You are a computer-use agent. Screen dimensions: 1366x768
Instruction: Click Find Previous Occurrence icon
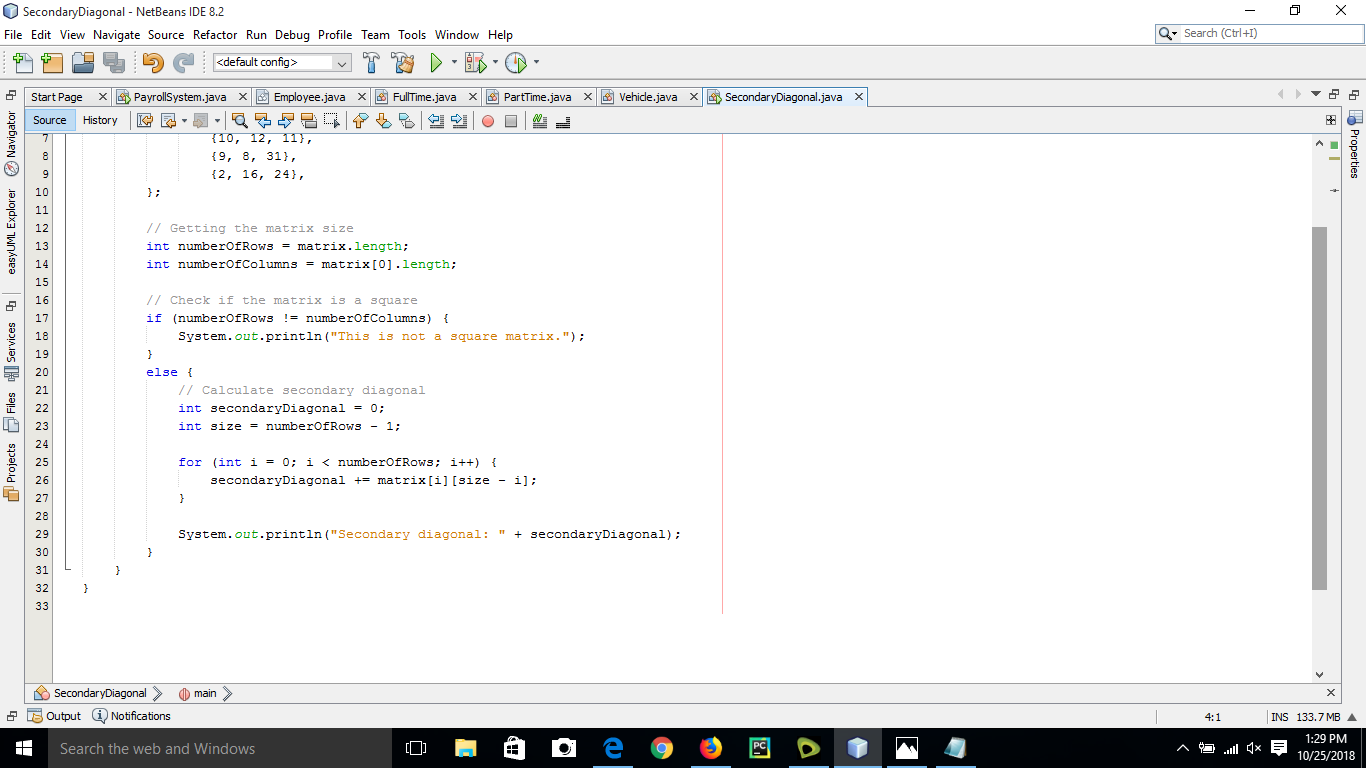click(x=263, y=121)
